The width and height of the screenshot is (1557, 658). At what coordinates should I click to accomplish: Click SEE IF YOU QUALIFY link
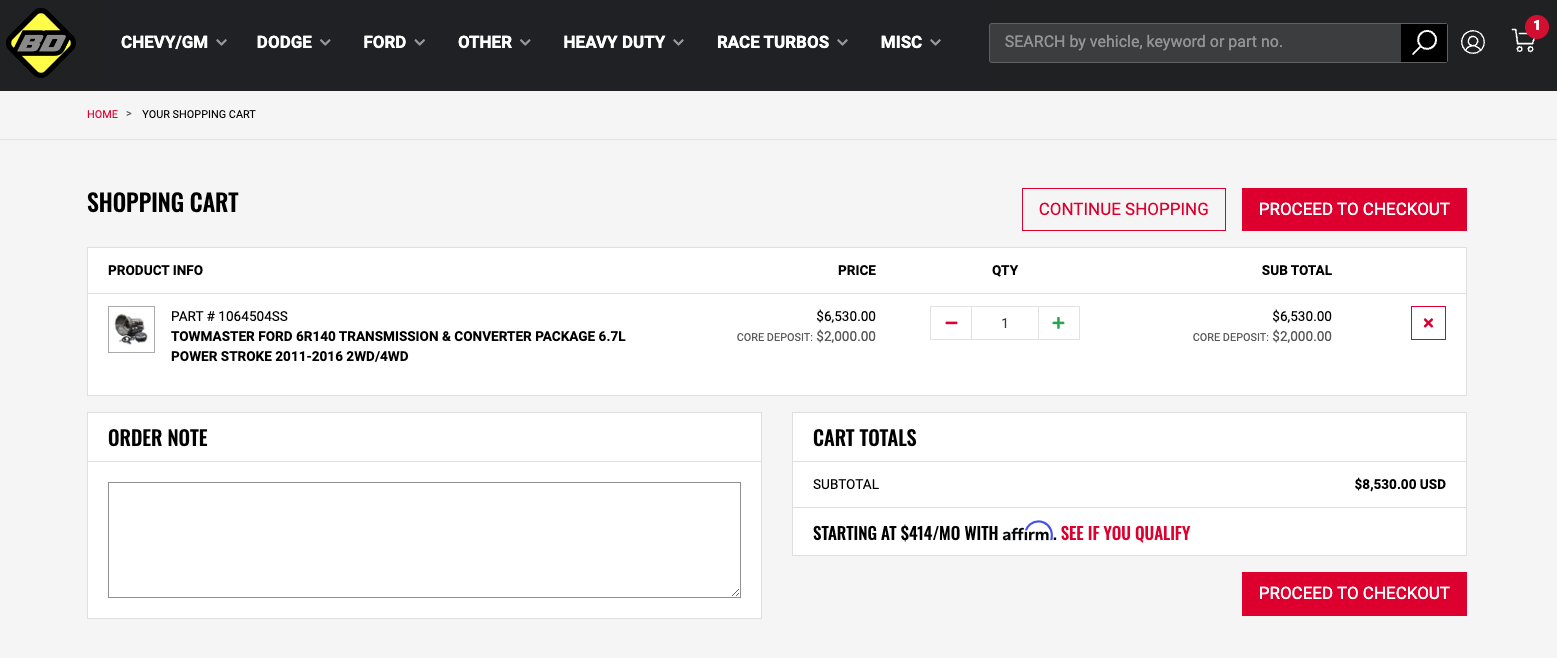click(x=1125, y=533)
